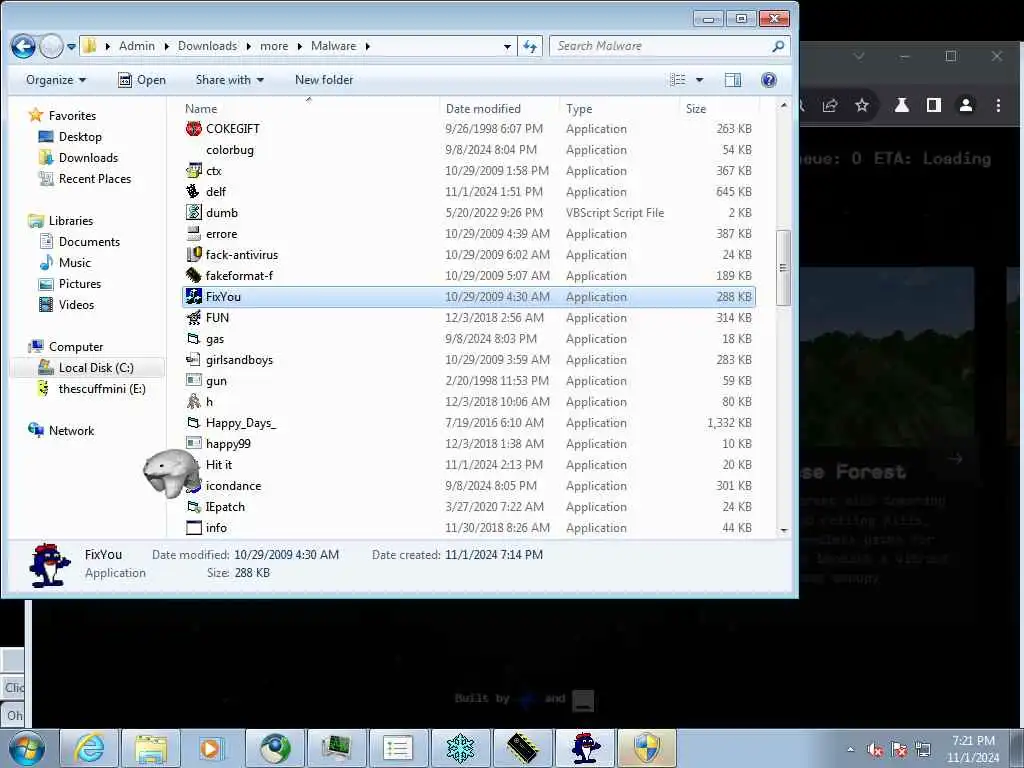Click the vertical scrollbar thumb in file list
This screenshot has width=1024, height=768.
(x=783, y=267)
